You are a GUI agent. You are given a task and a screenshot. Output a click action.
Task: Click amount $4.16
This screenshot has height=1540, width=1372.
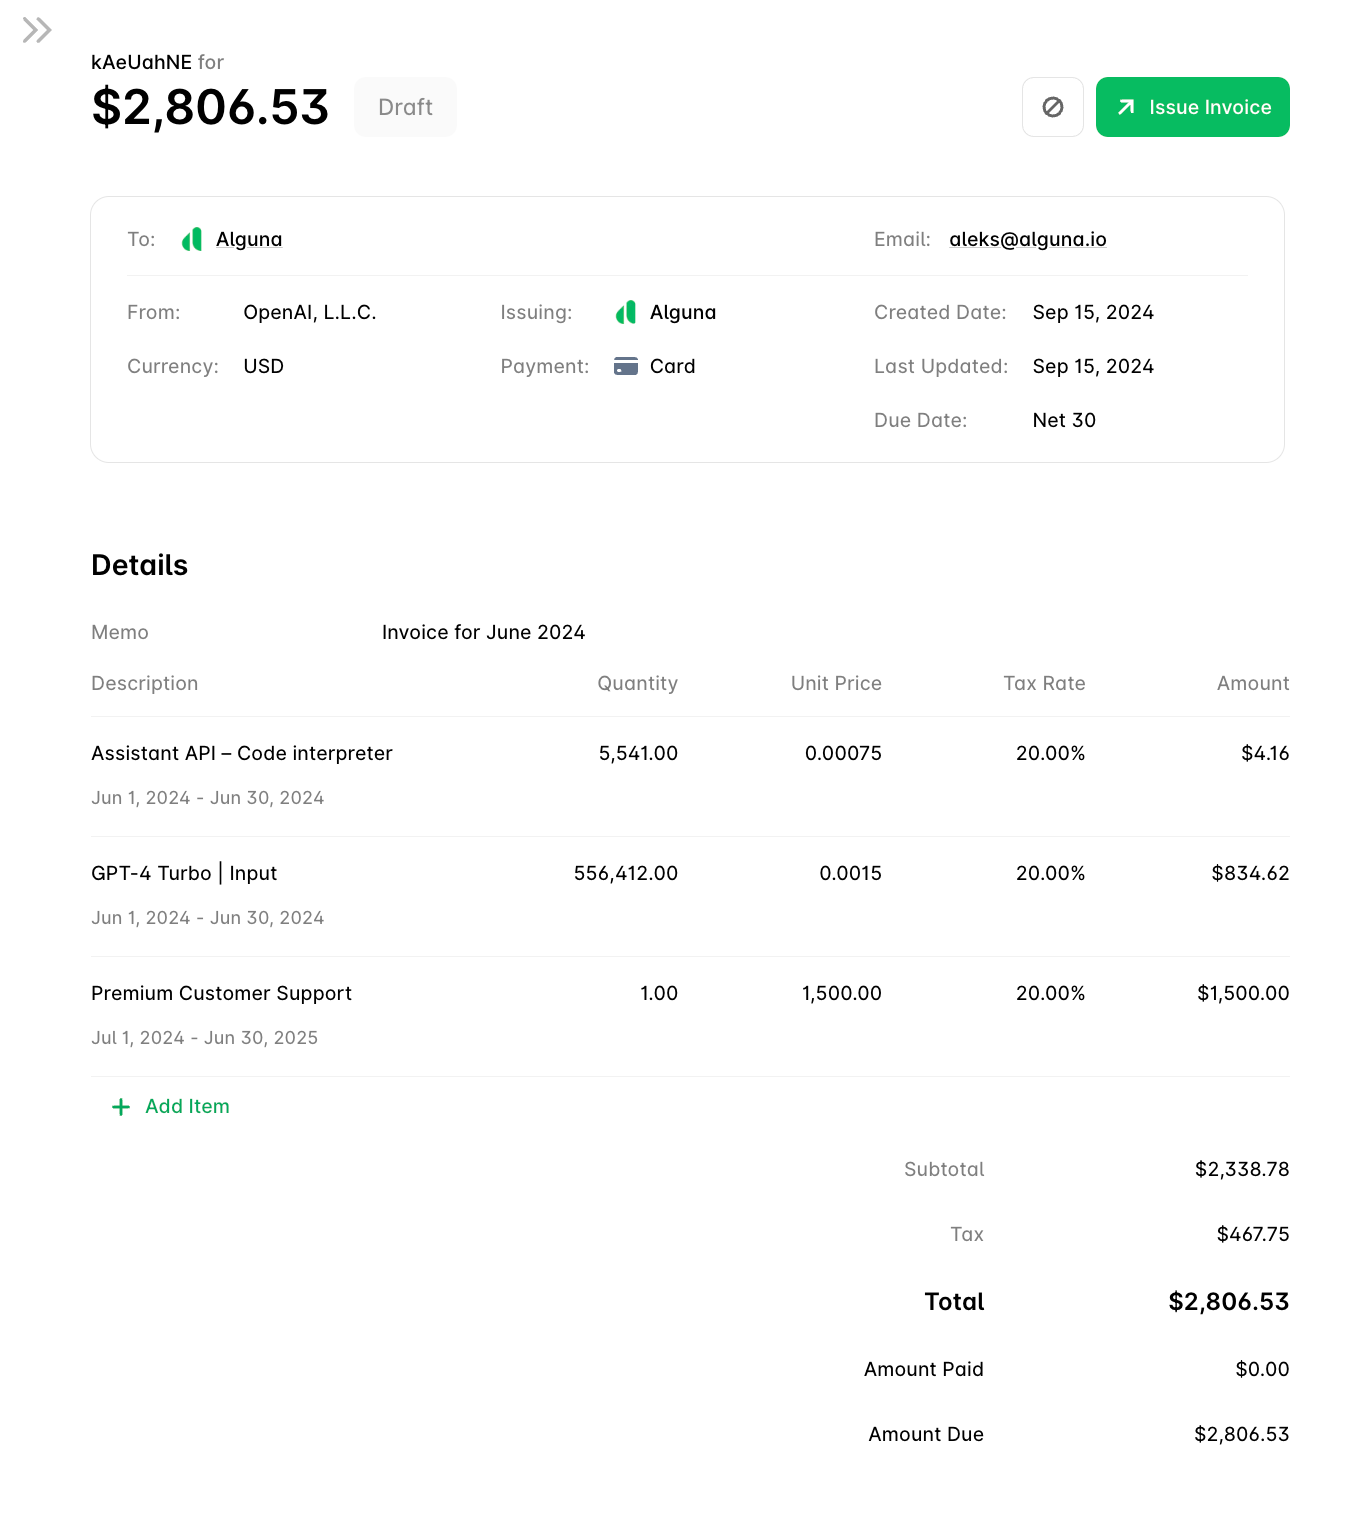[1265, 753]
